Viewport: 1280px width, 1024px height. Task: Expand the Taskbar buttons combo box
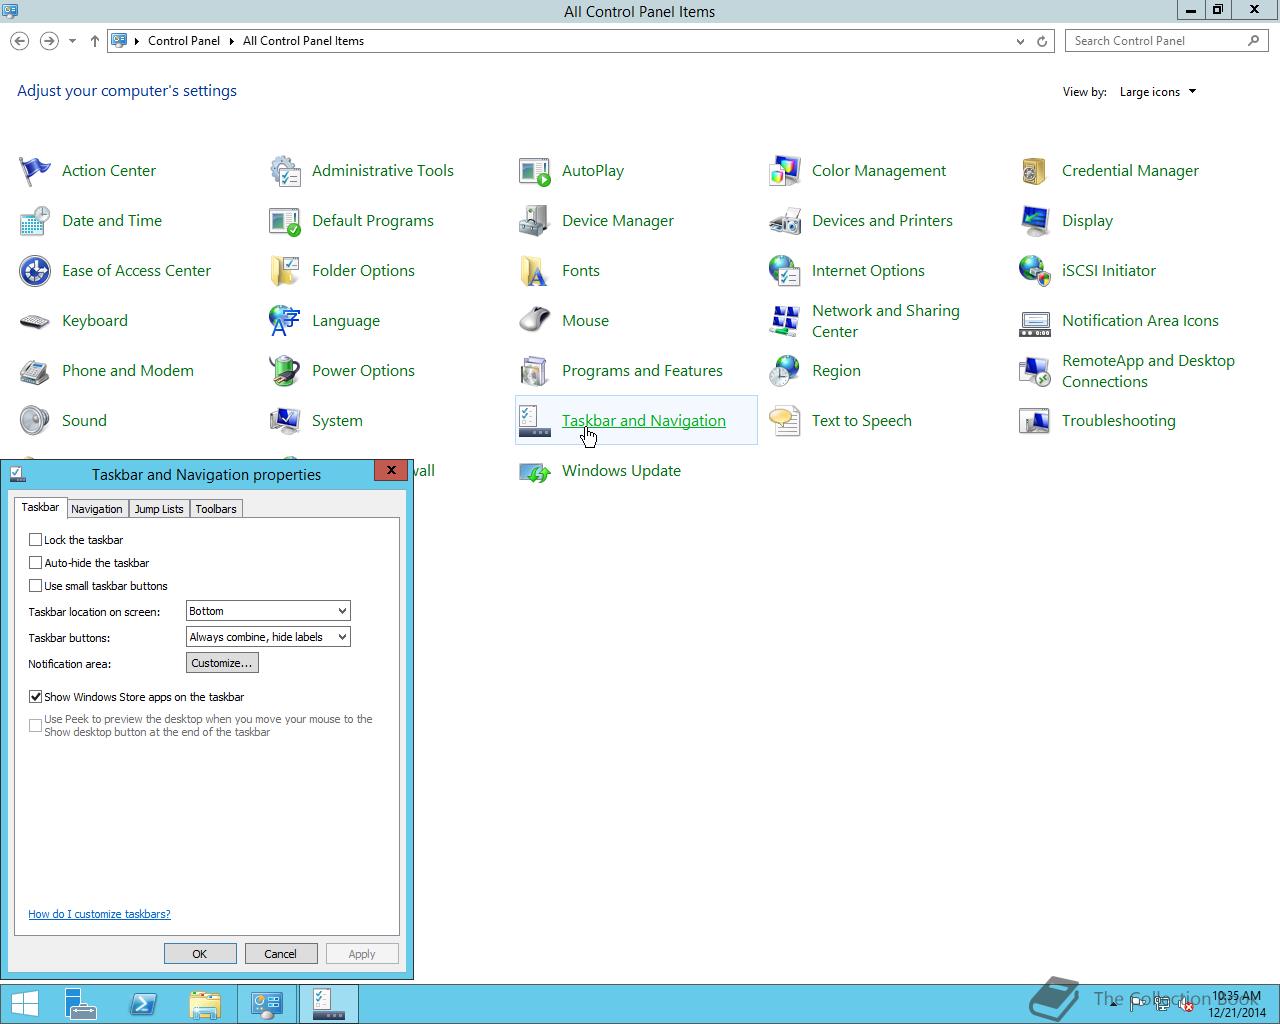click(268, 637)
